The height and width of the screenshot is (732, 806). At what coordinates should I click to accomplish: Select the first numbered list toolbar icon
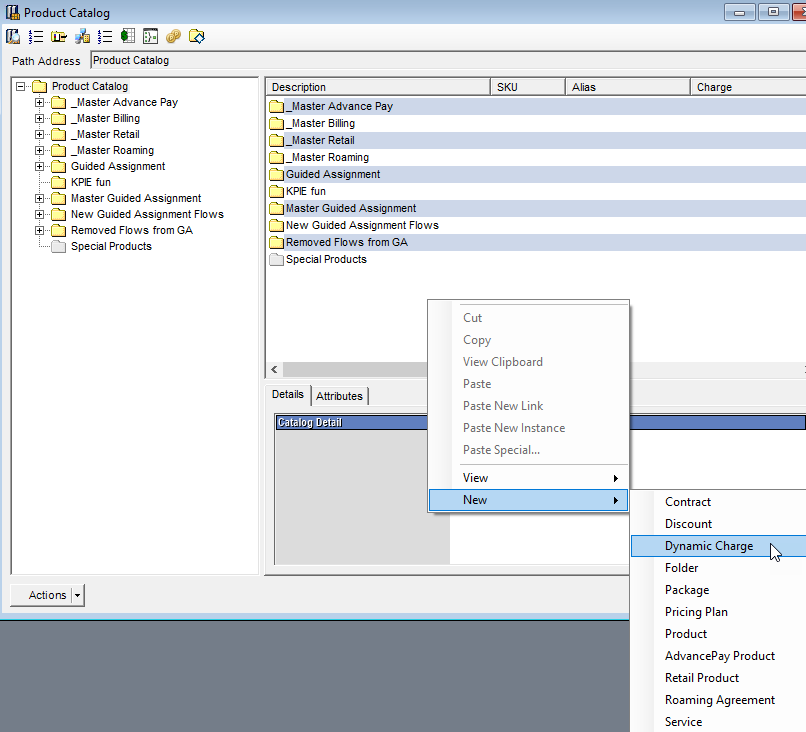coord(35,36)
